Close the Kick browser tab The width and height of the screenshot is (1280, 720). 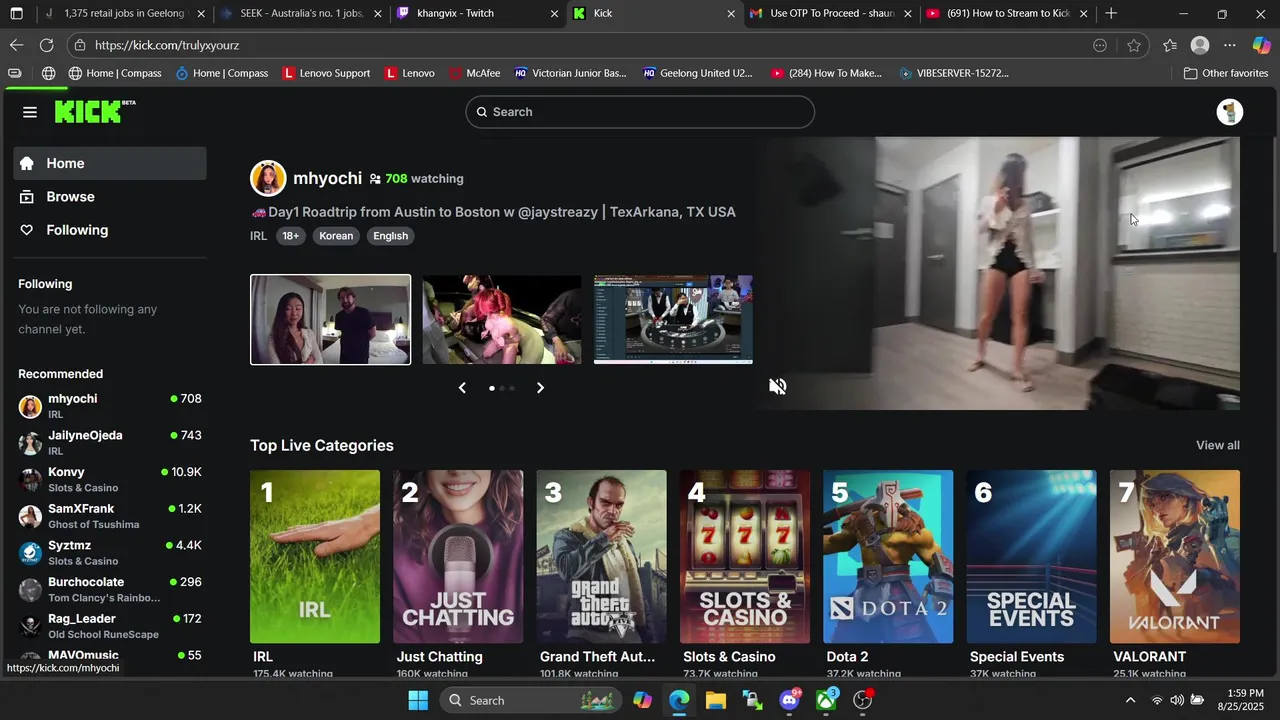[731, 14]
